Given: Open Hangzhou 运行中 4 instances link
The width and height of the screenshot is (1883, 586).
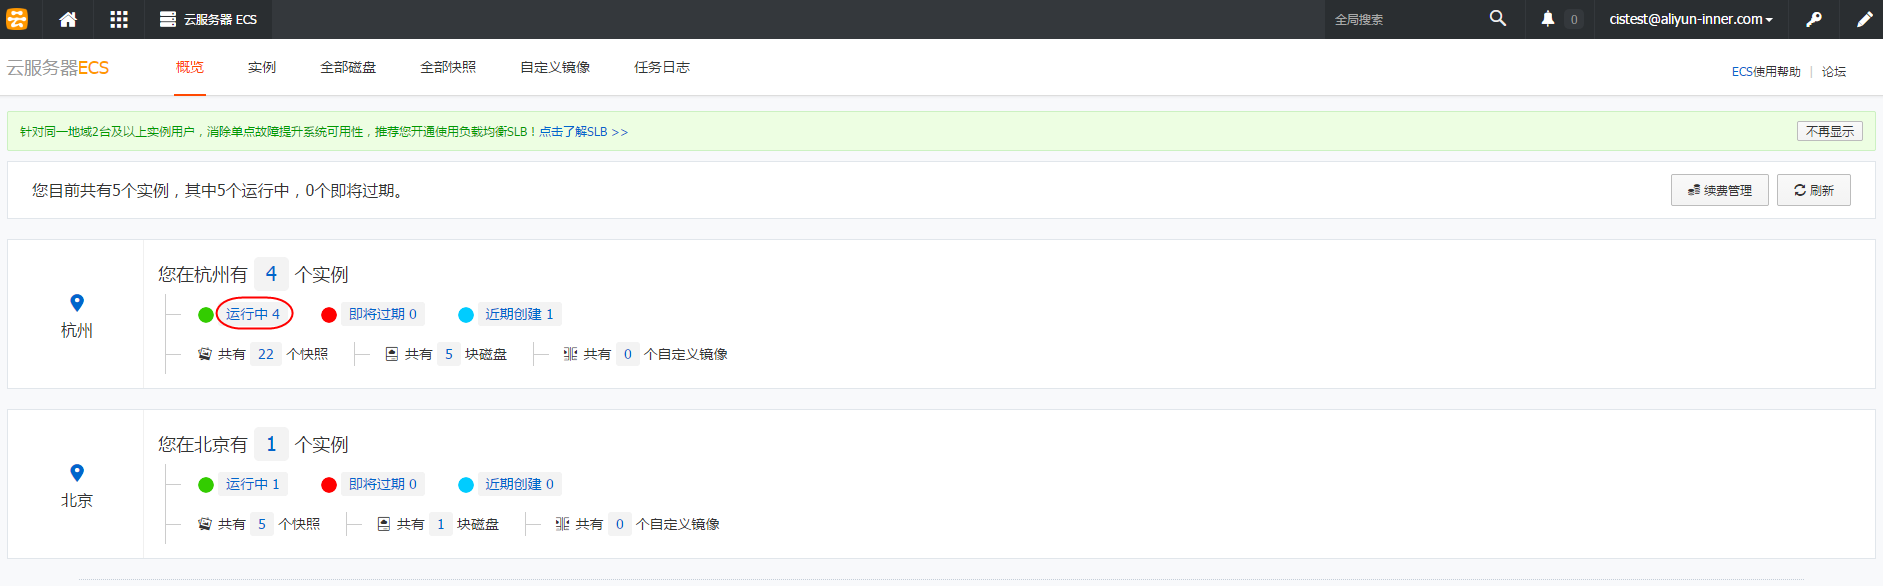Looking at the screenshot, I should point(253,314).
